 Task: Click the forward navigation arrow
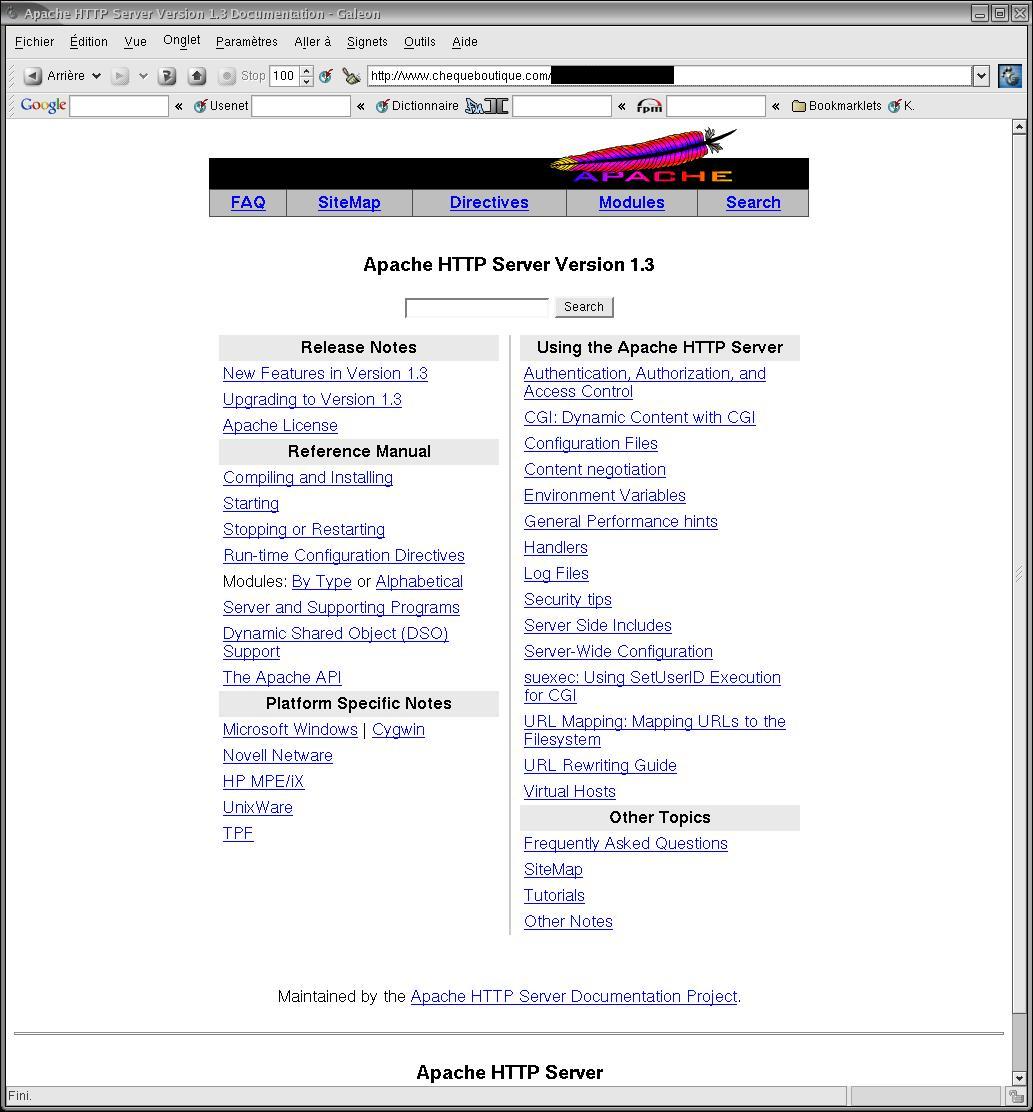point(121,75)
